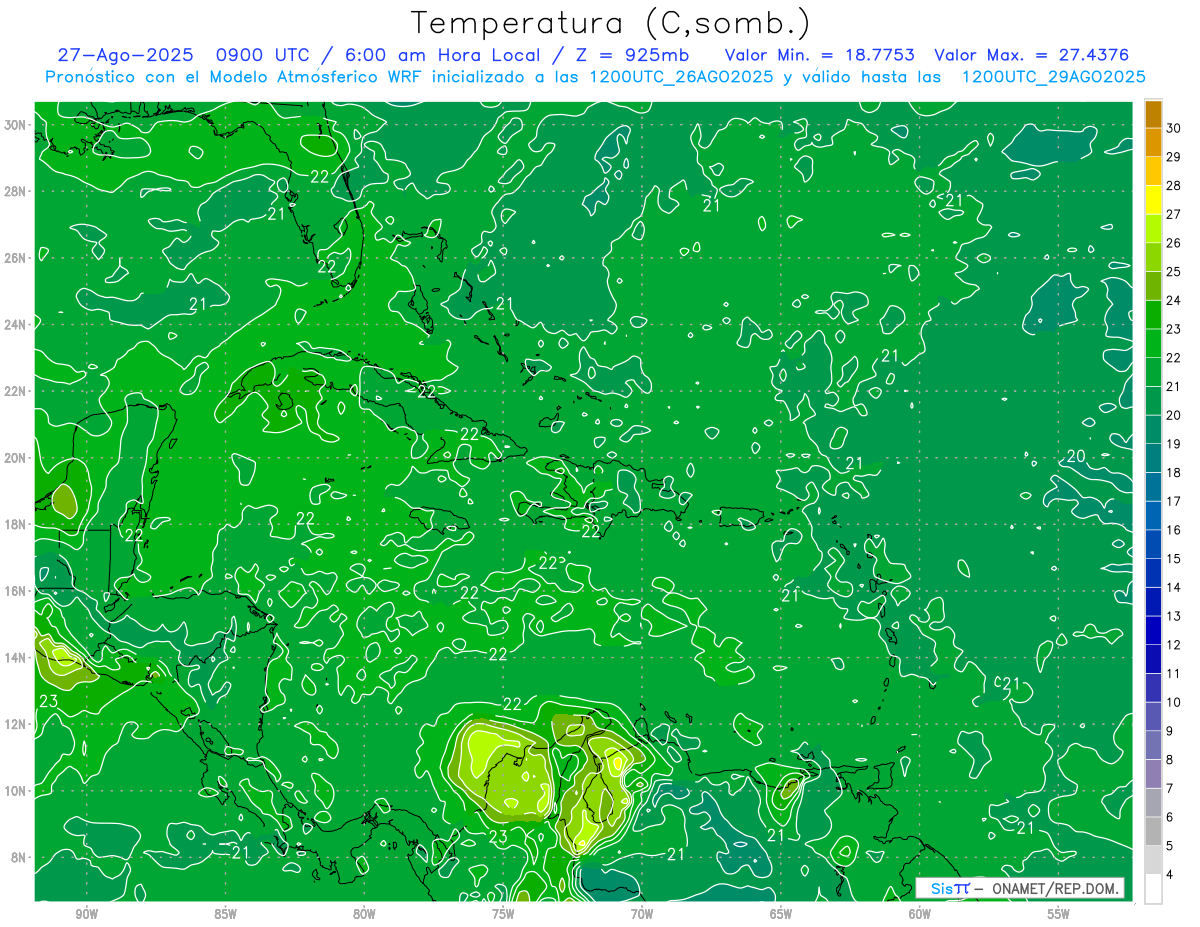The width and height of the screenshot is (1200, 927).
Task: Click the legend scale number 30
Action: [x=1174, y=127]
